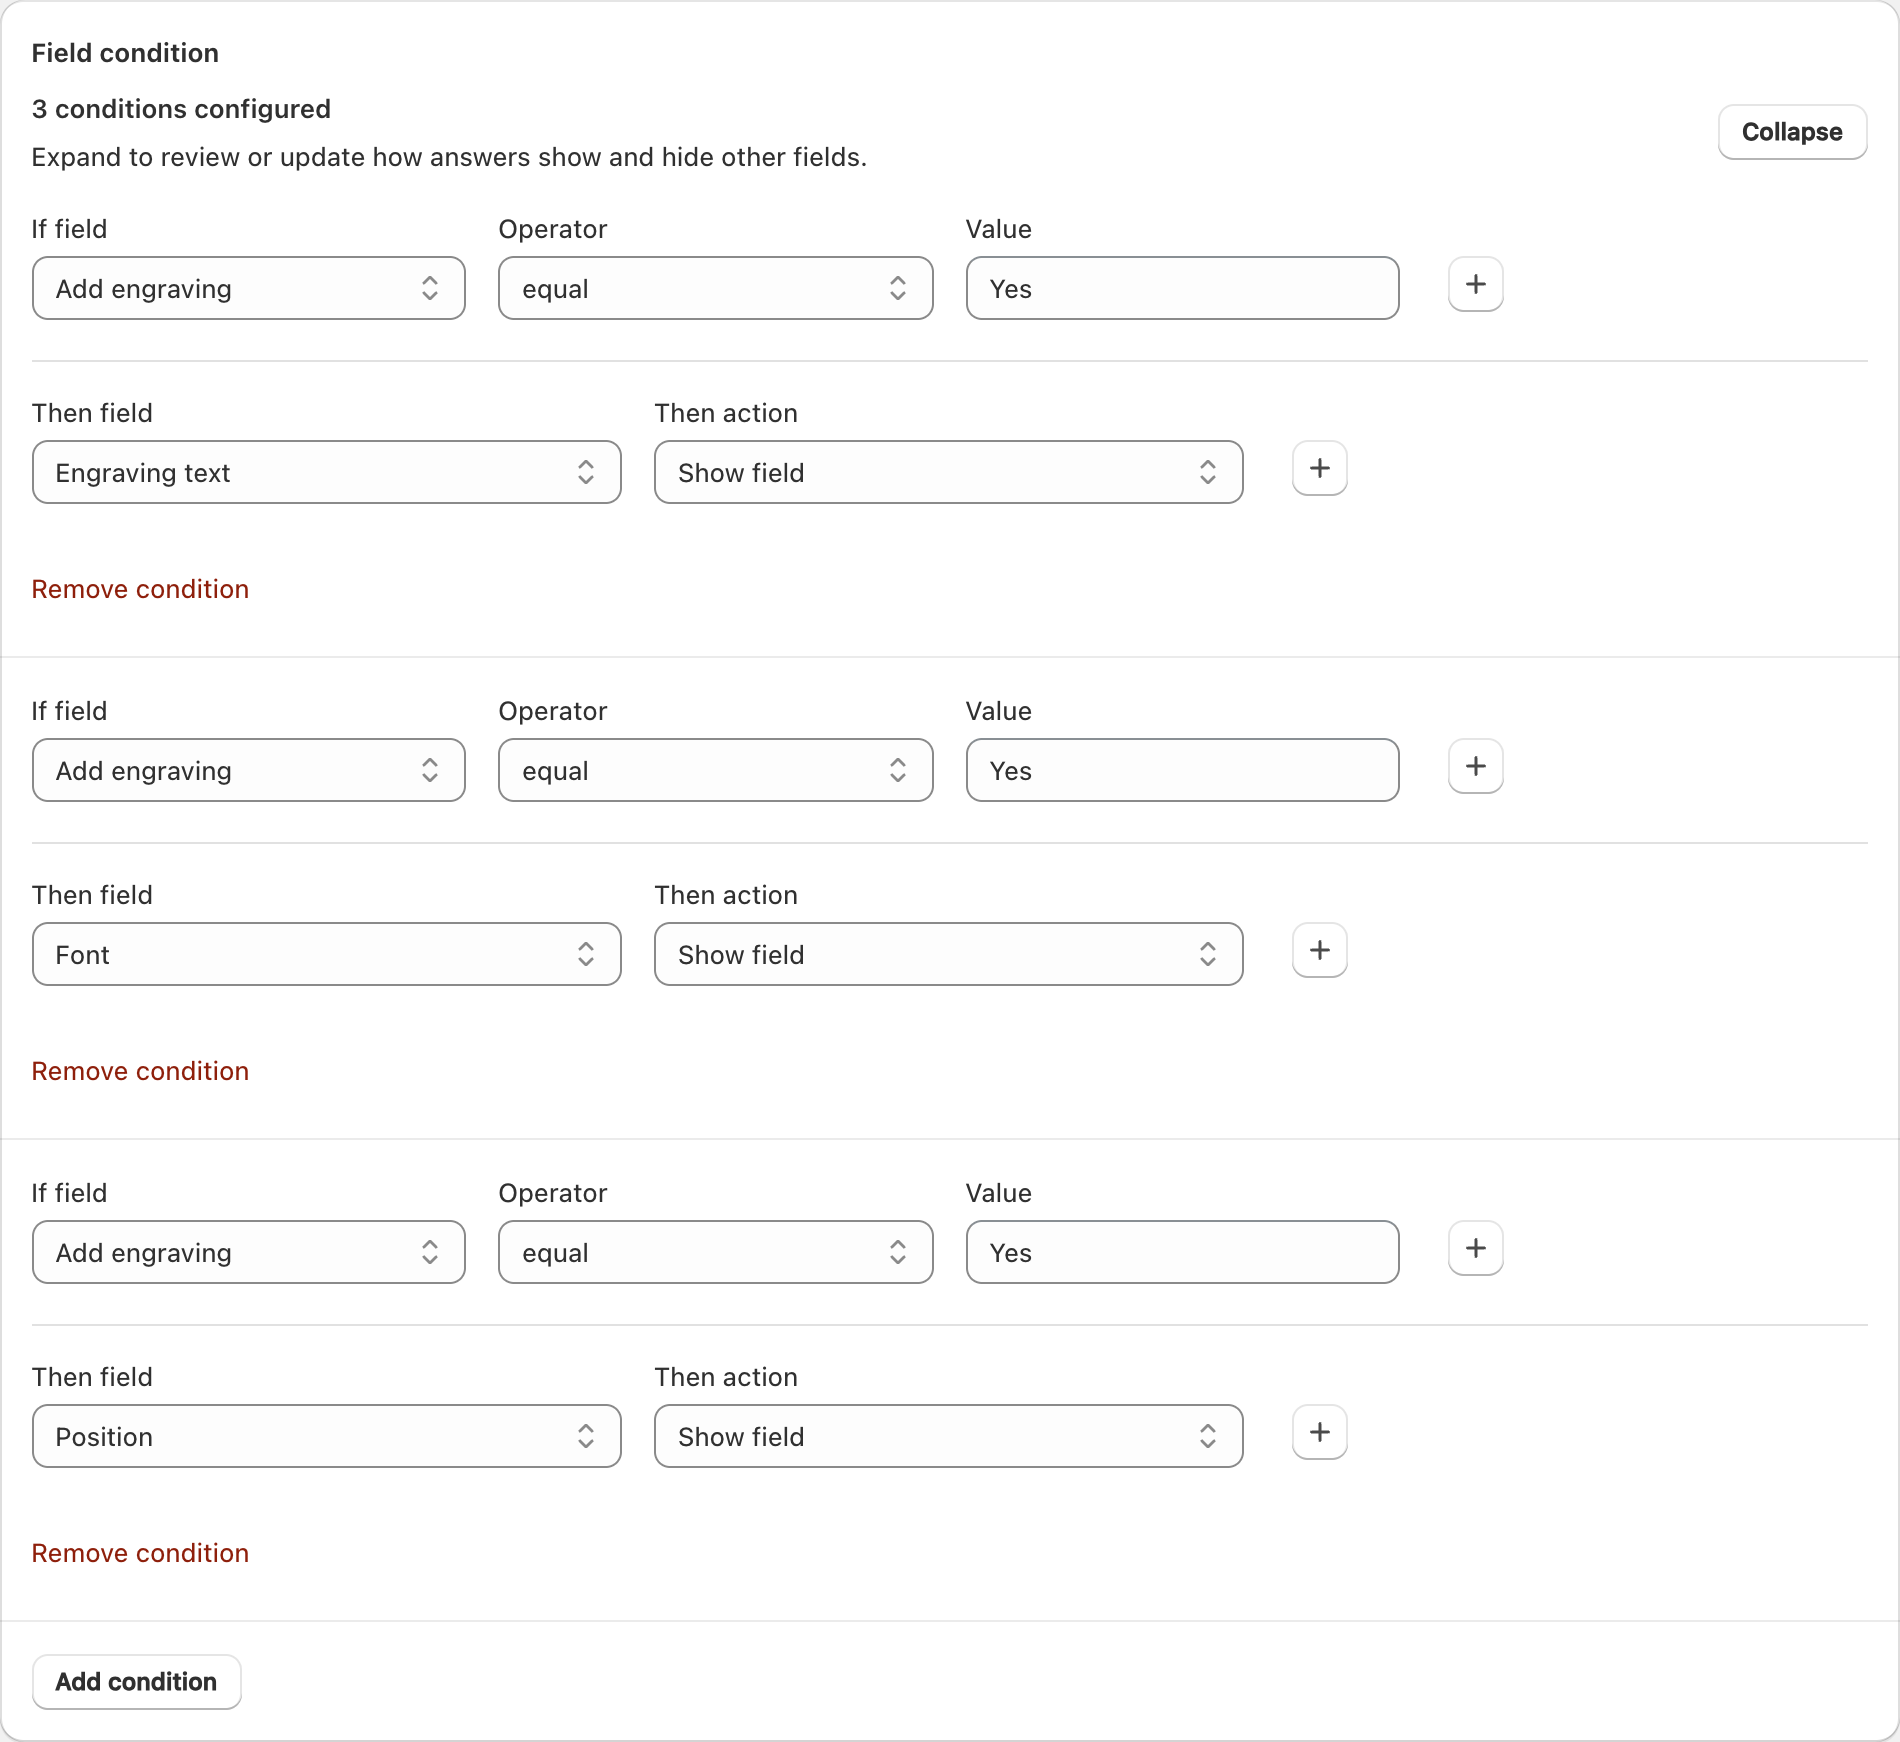Open the Engraving text Then field dropdown
The width and height of the screenshot is (1900, 1742).
pos(327,472)
